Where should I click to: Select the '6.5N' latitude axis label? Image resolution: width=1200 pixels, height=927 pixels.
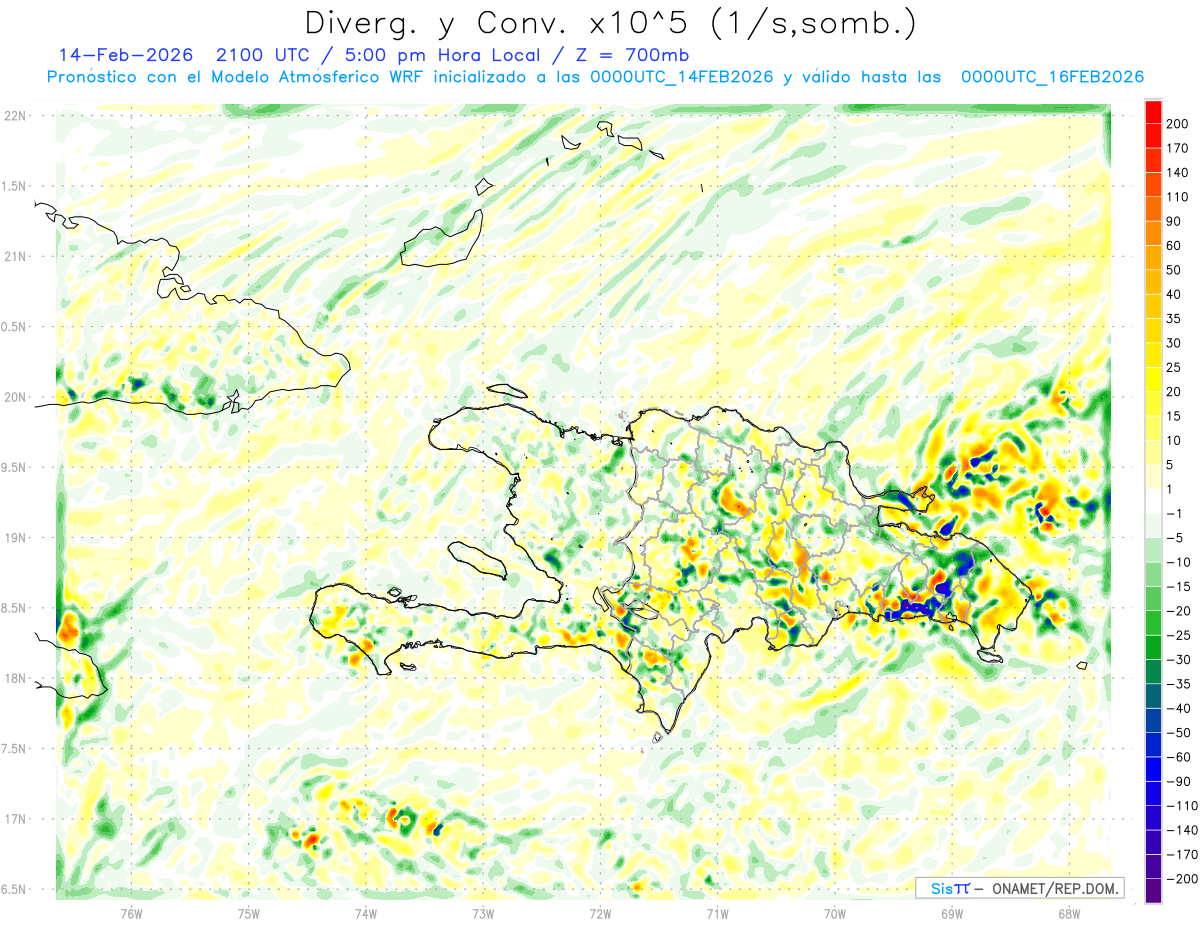(15, 890)
